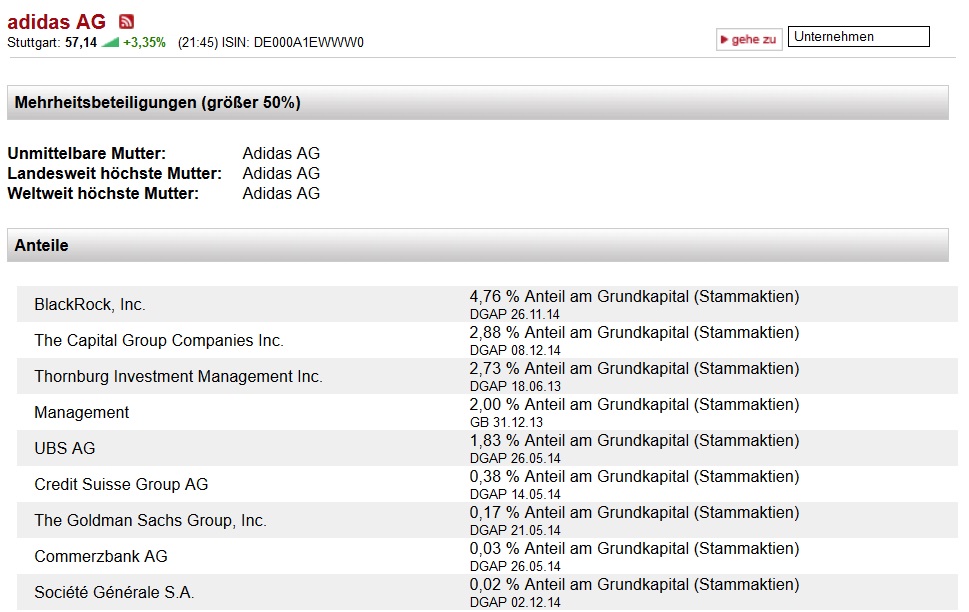The height and width of the screenshot is (612, 969).
Task: Click the Commerzbank AG shareholder entry
Action: tap(101, 556)
